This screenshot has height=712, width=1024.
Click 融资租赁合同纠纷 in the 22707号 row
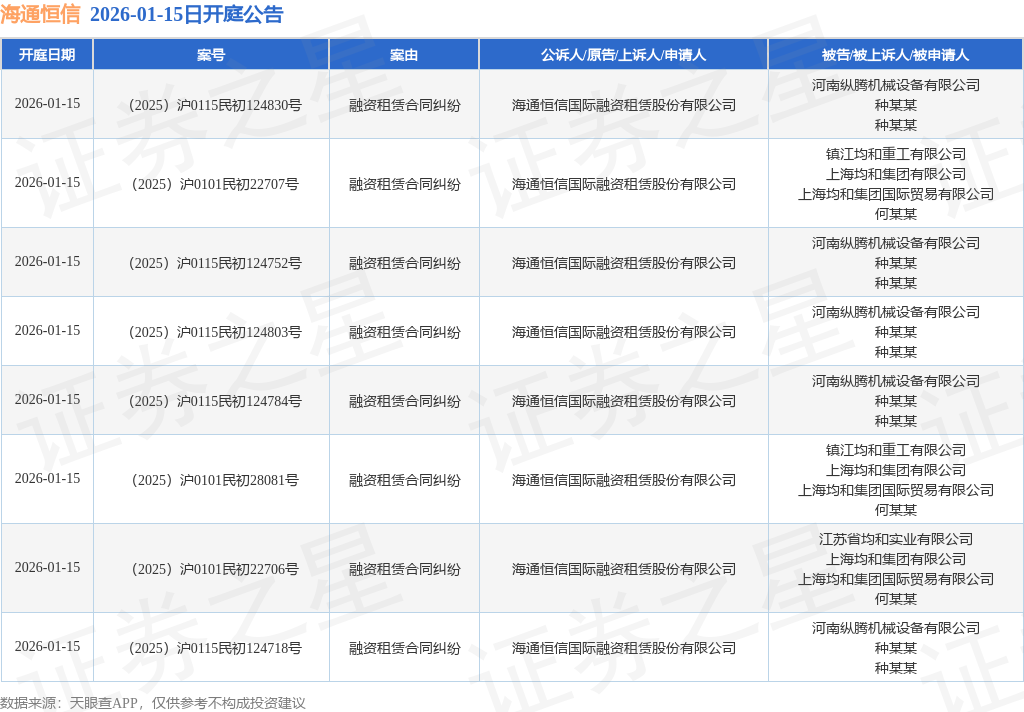[x=404, y=184]
